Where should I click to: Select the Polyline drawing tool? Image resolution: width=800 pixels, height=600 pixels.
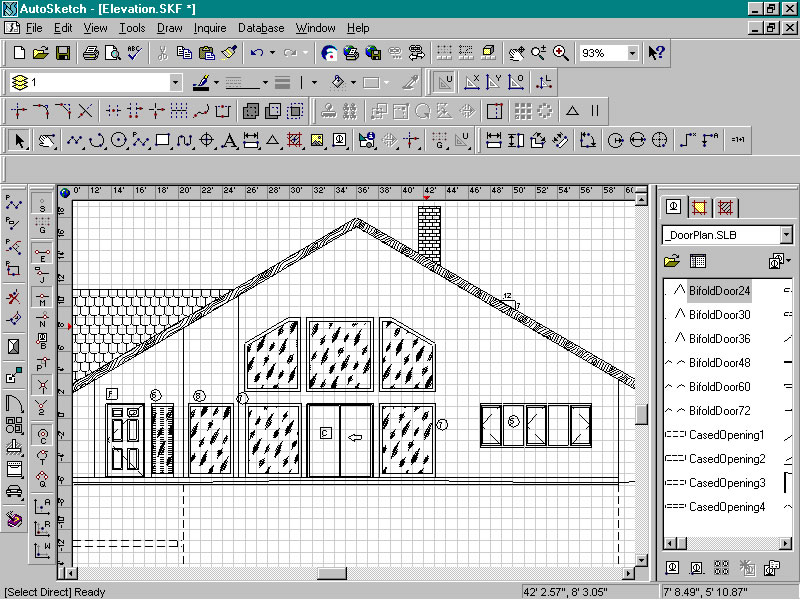pyautogui.click(x=75, y=140)
